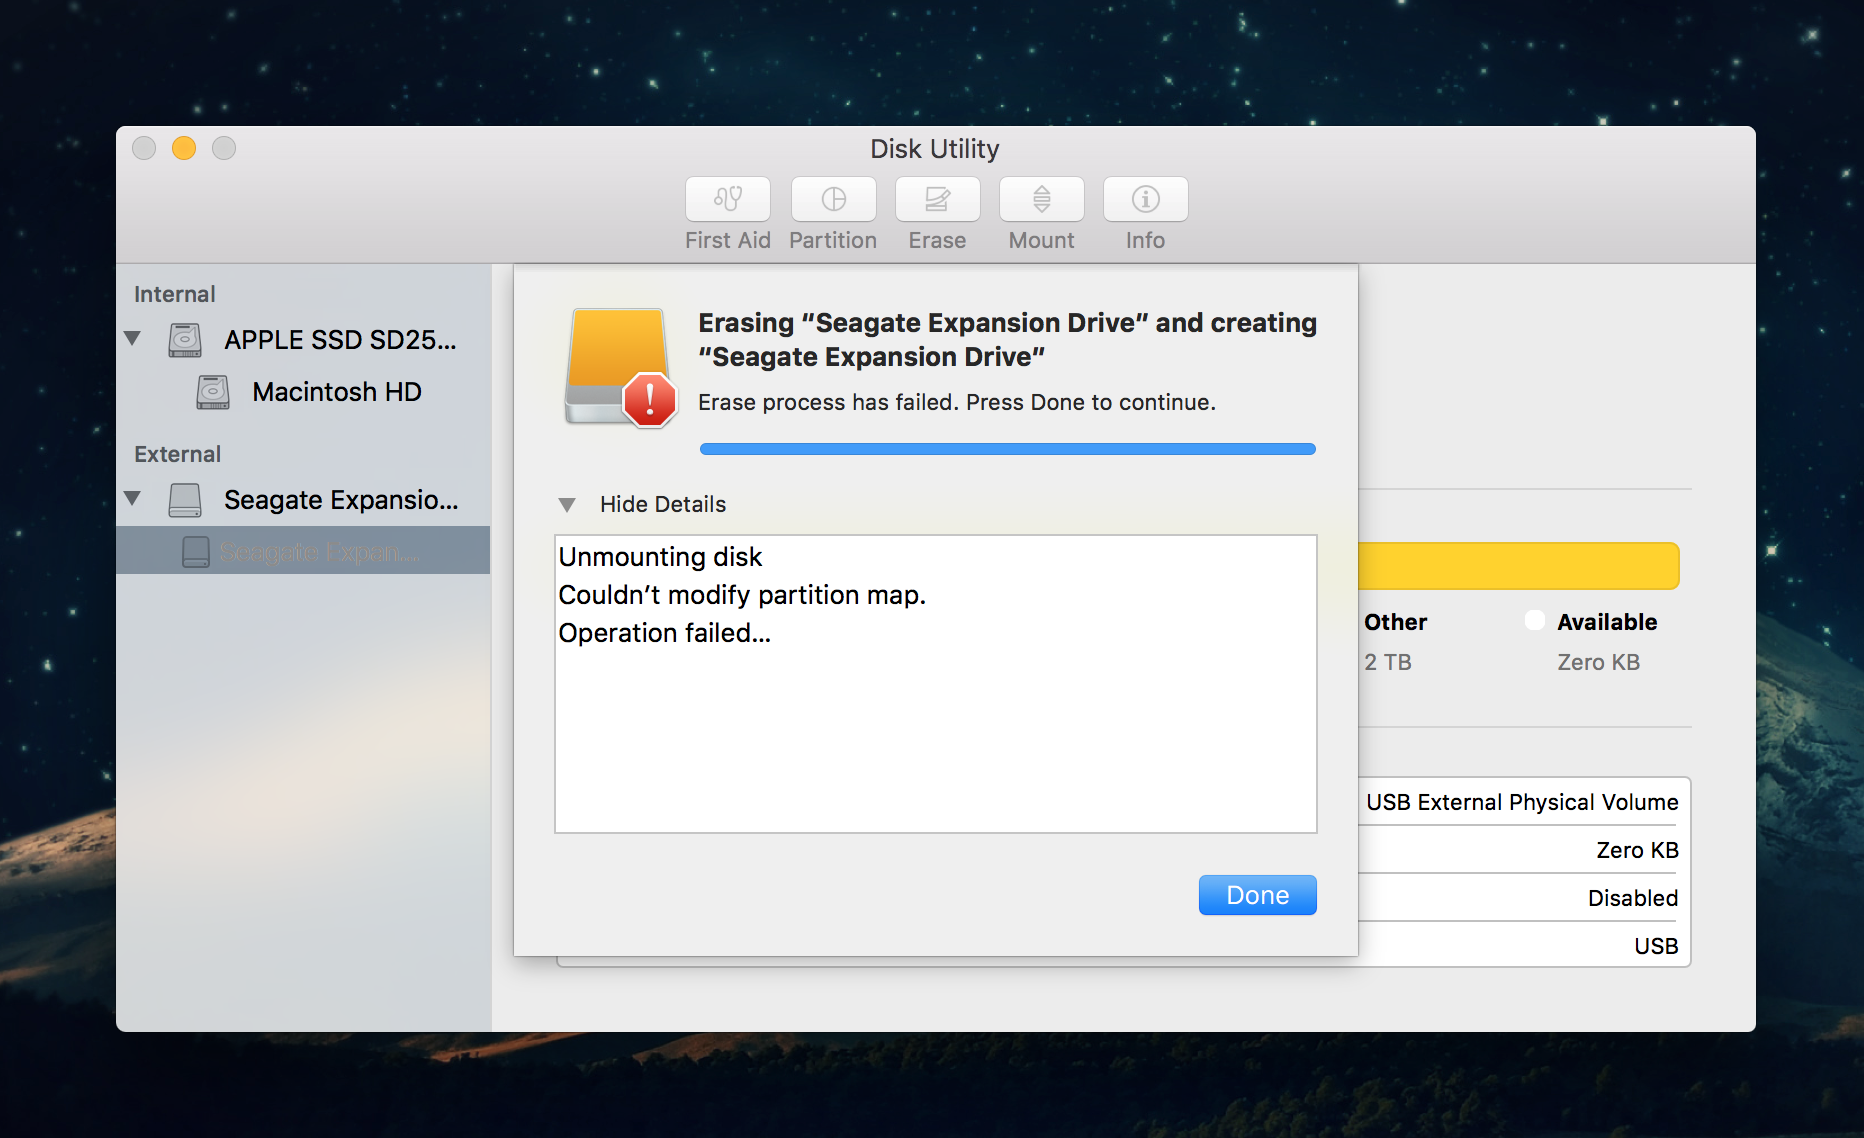The image size is (1864, 1138).
Task: Click the 'Other' usage label
Action: 1395,622
